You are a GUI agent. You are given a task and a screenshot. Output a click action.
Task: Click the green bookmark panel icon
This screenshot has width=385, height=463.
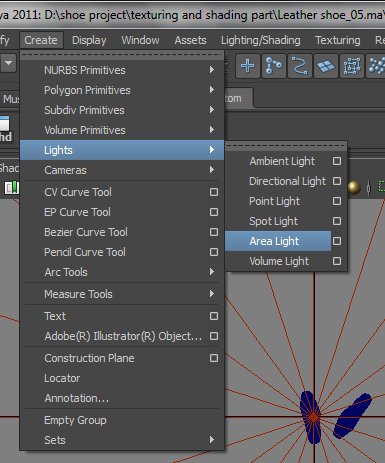click(x=12, y=187)
